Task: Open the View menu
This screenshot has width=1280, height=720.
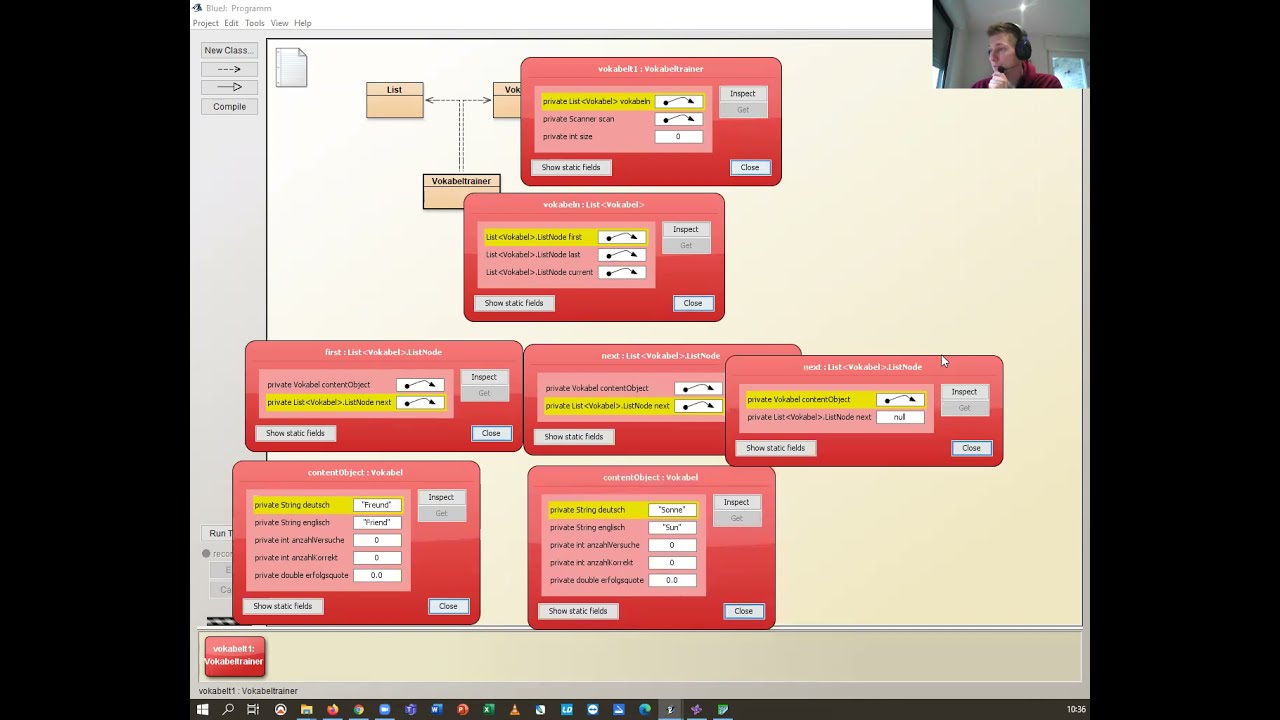Action: point(279,23)
